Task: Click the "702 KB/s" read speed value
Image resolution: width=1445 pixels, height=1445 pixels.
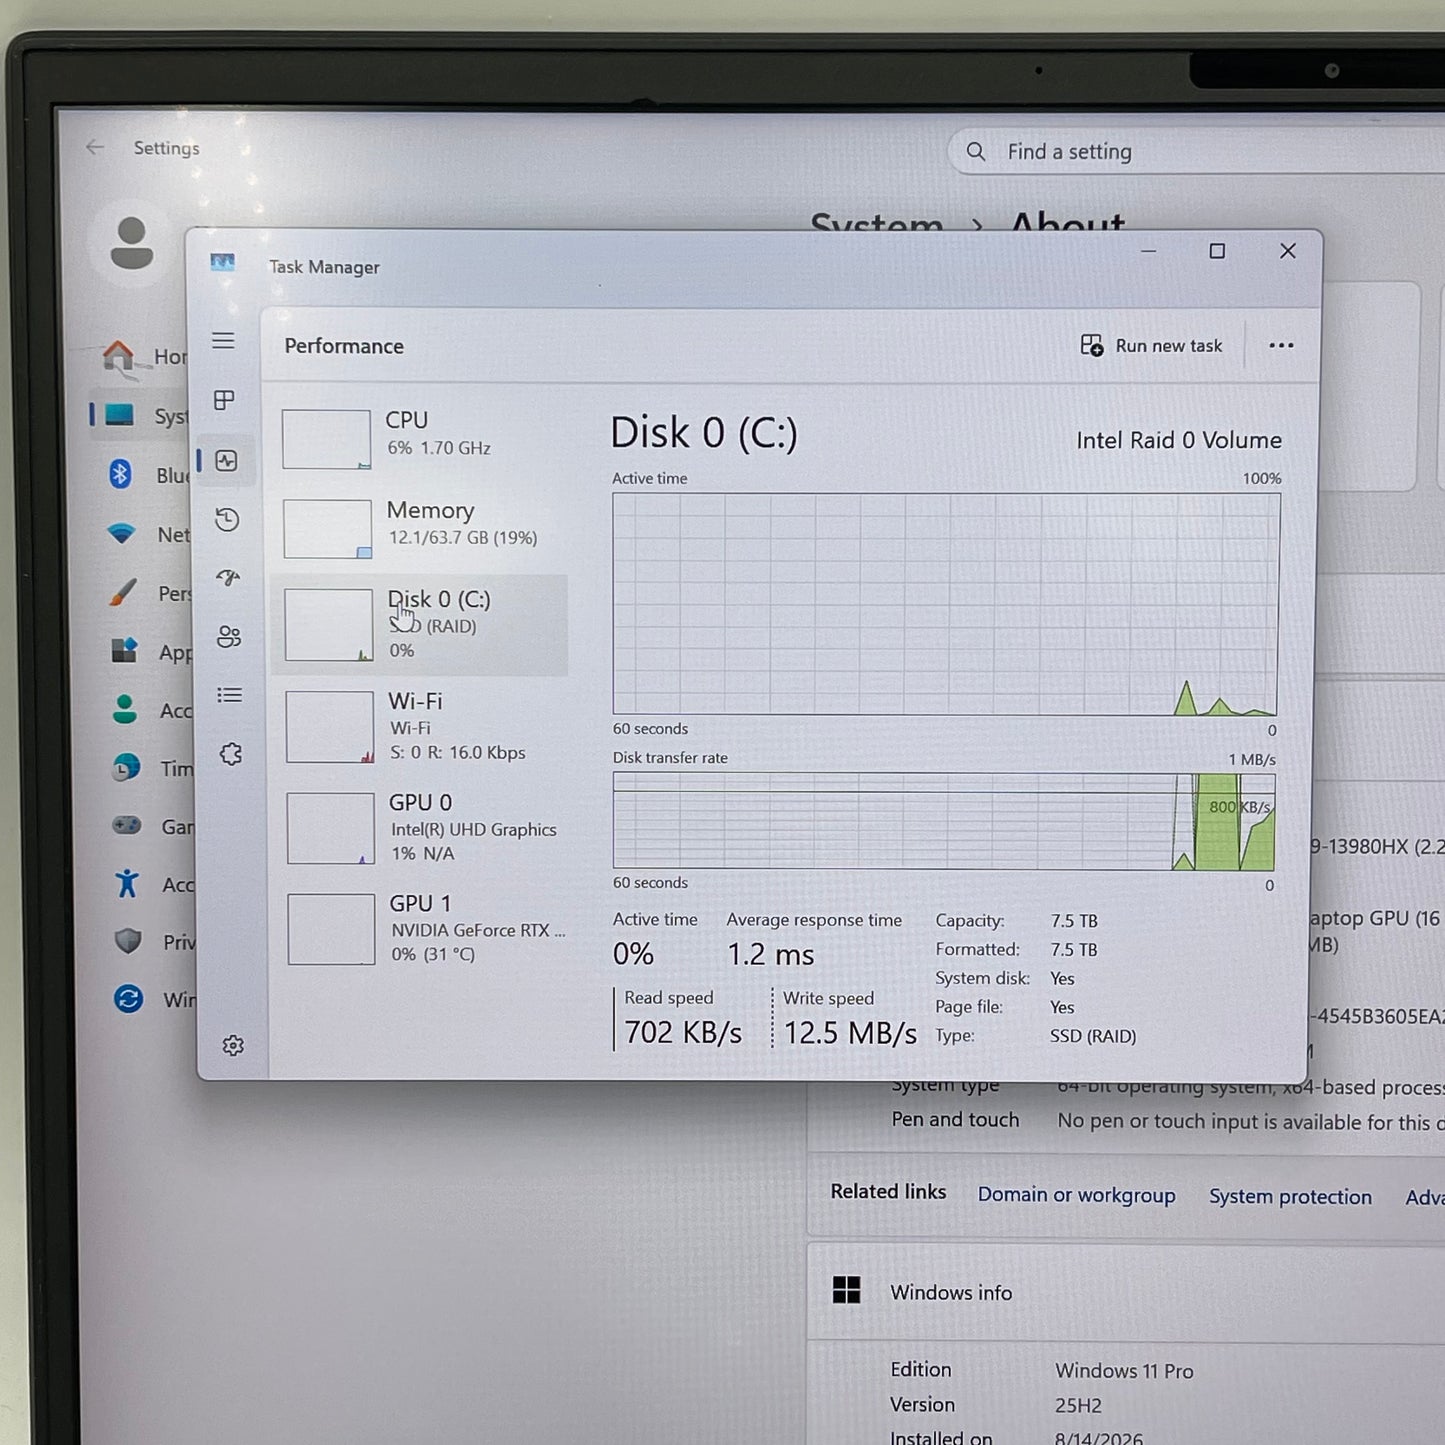Action: tap(683, 1032)
